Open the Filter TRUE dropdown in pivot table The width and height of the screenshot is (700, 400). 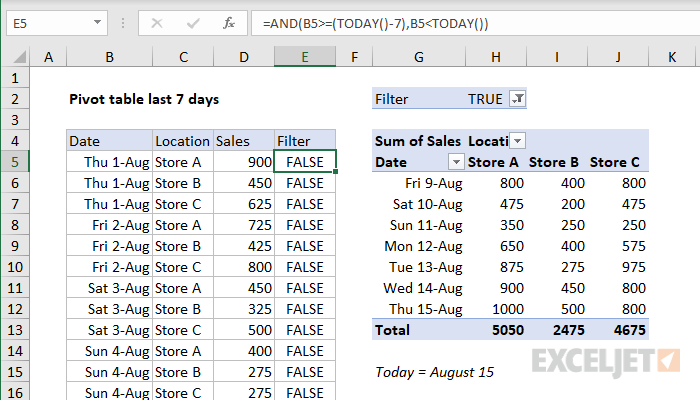tap(517, 99)
